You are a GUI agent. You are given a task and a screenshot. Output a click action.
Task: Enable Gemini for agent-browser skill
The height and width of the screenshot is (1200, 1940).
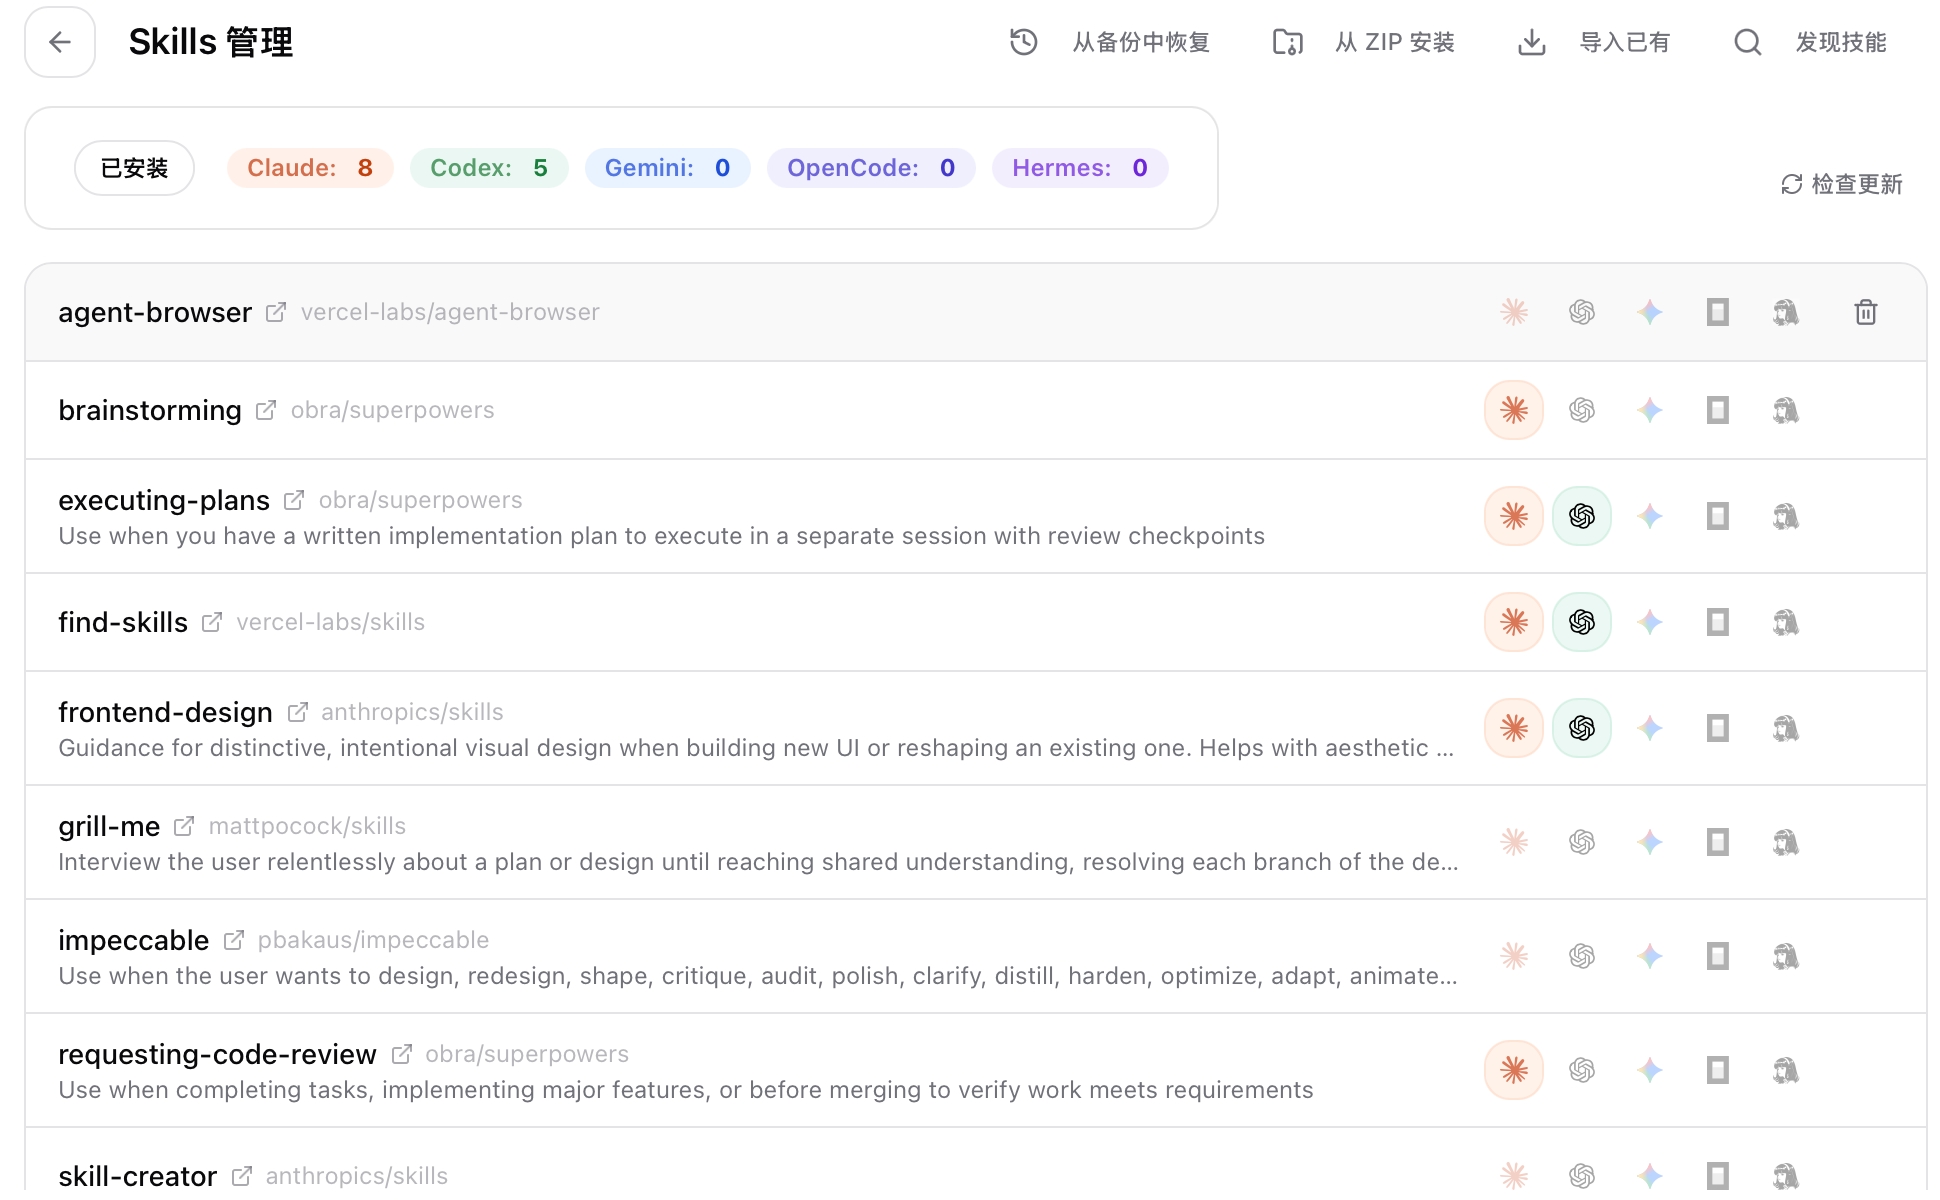click(x=1650, y=312)
